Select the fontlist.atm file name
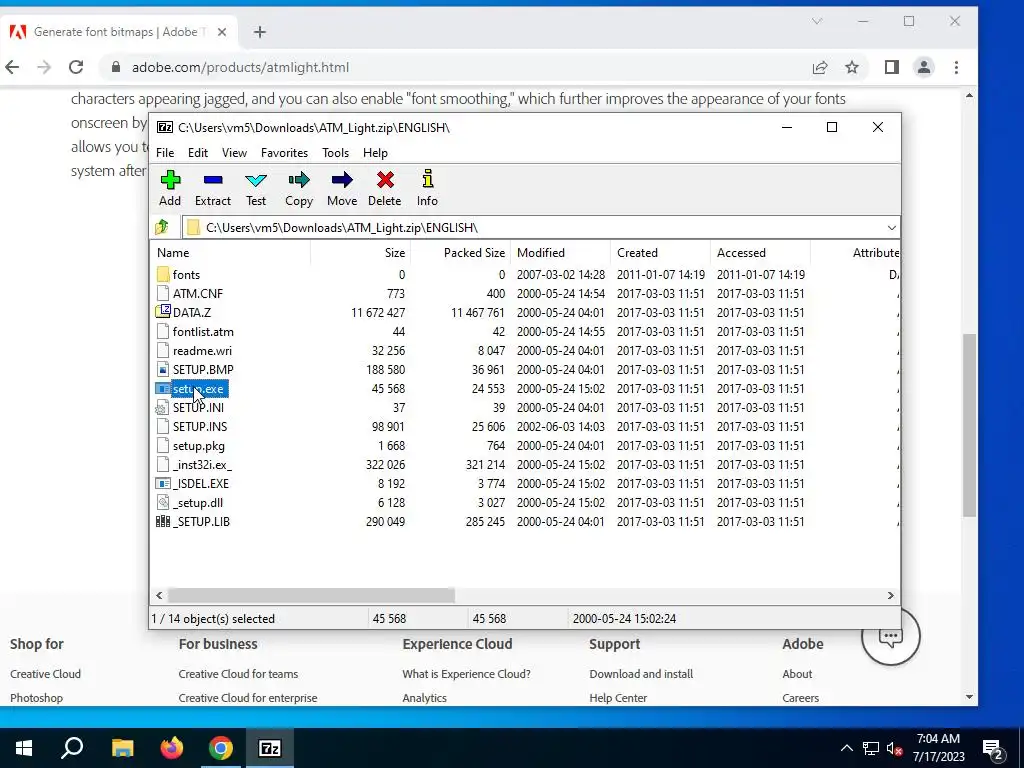 (x=203, y=332)
